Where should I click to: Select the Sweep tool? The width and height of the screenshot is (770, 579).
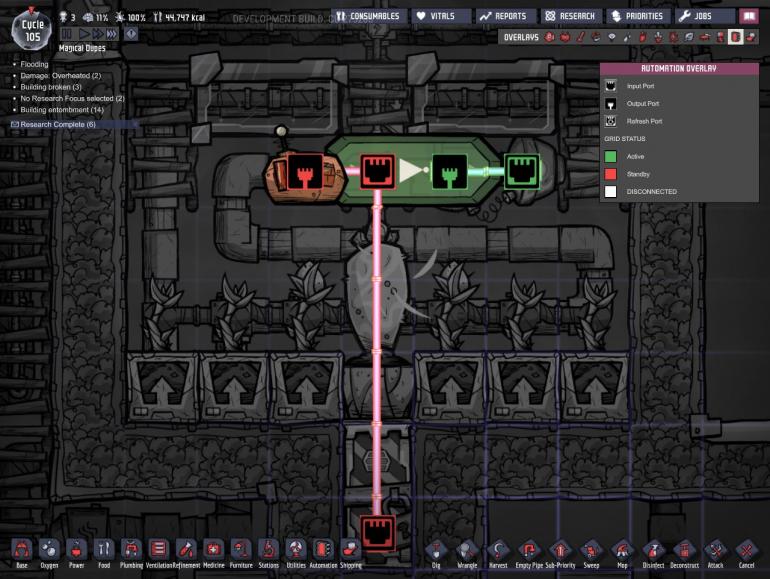coord(591,554)
